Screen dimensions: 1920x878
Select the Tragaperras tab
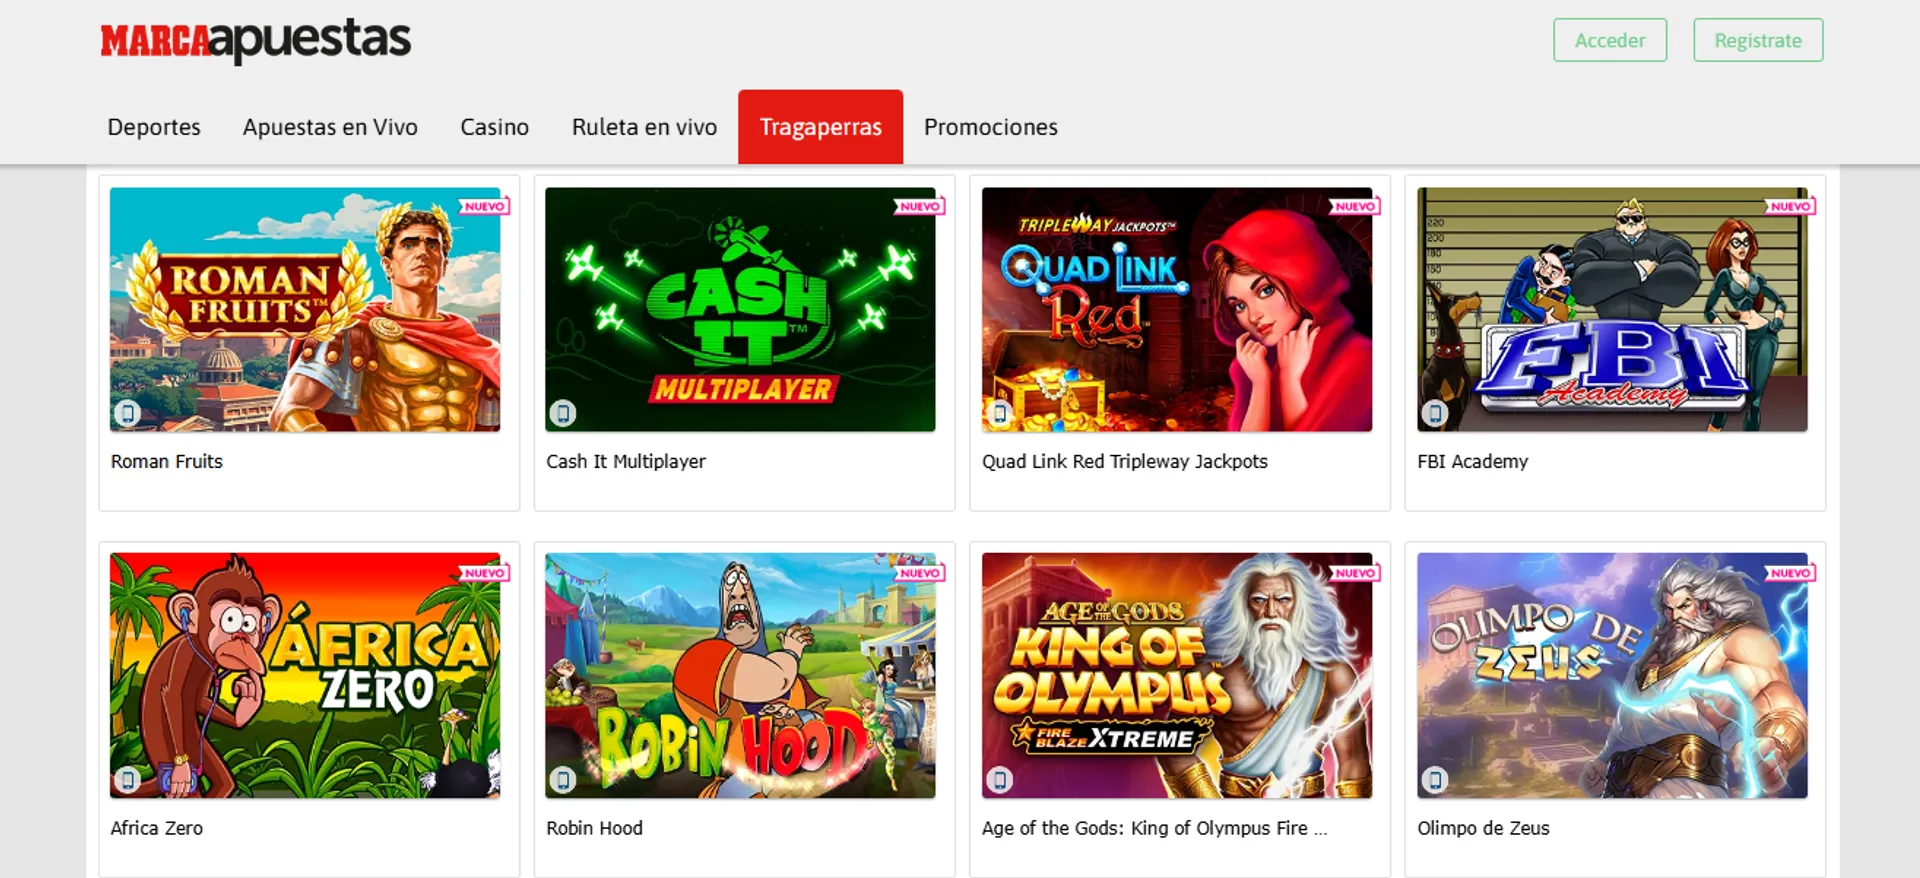820,127
